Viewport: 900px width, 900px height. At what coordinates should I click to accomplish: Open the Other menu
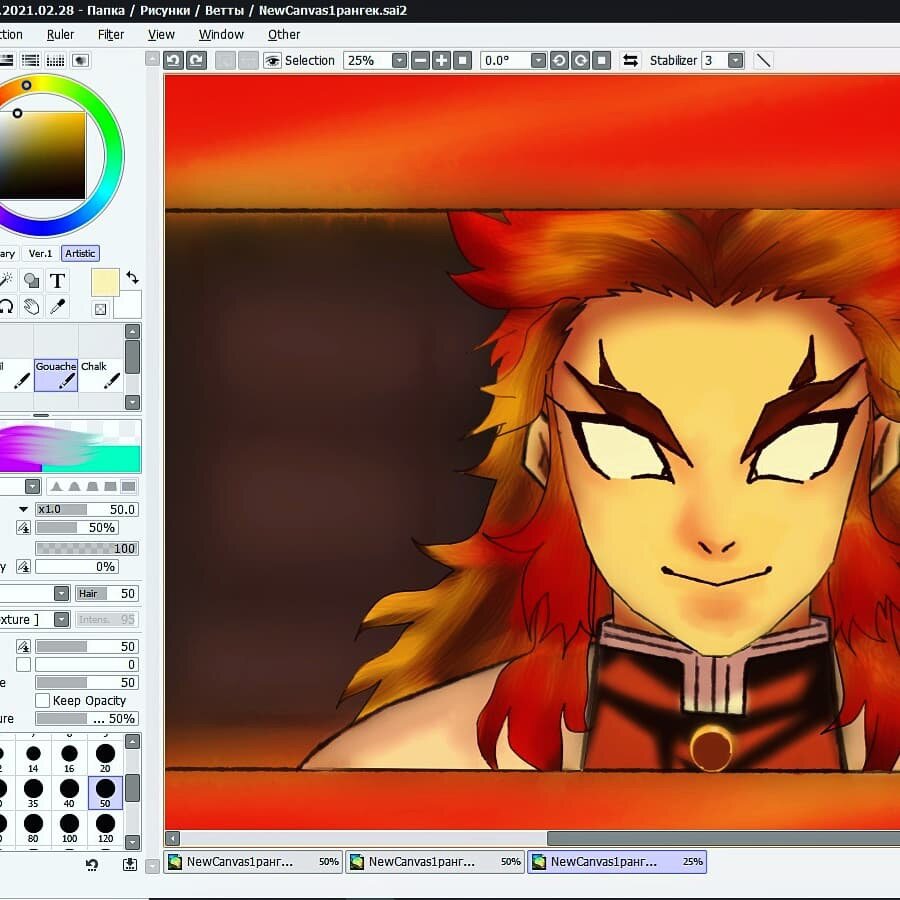[x=284, y=34]
